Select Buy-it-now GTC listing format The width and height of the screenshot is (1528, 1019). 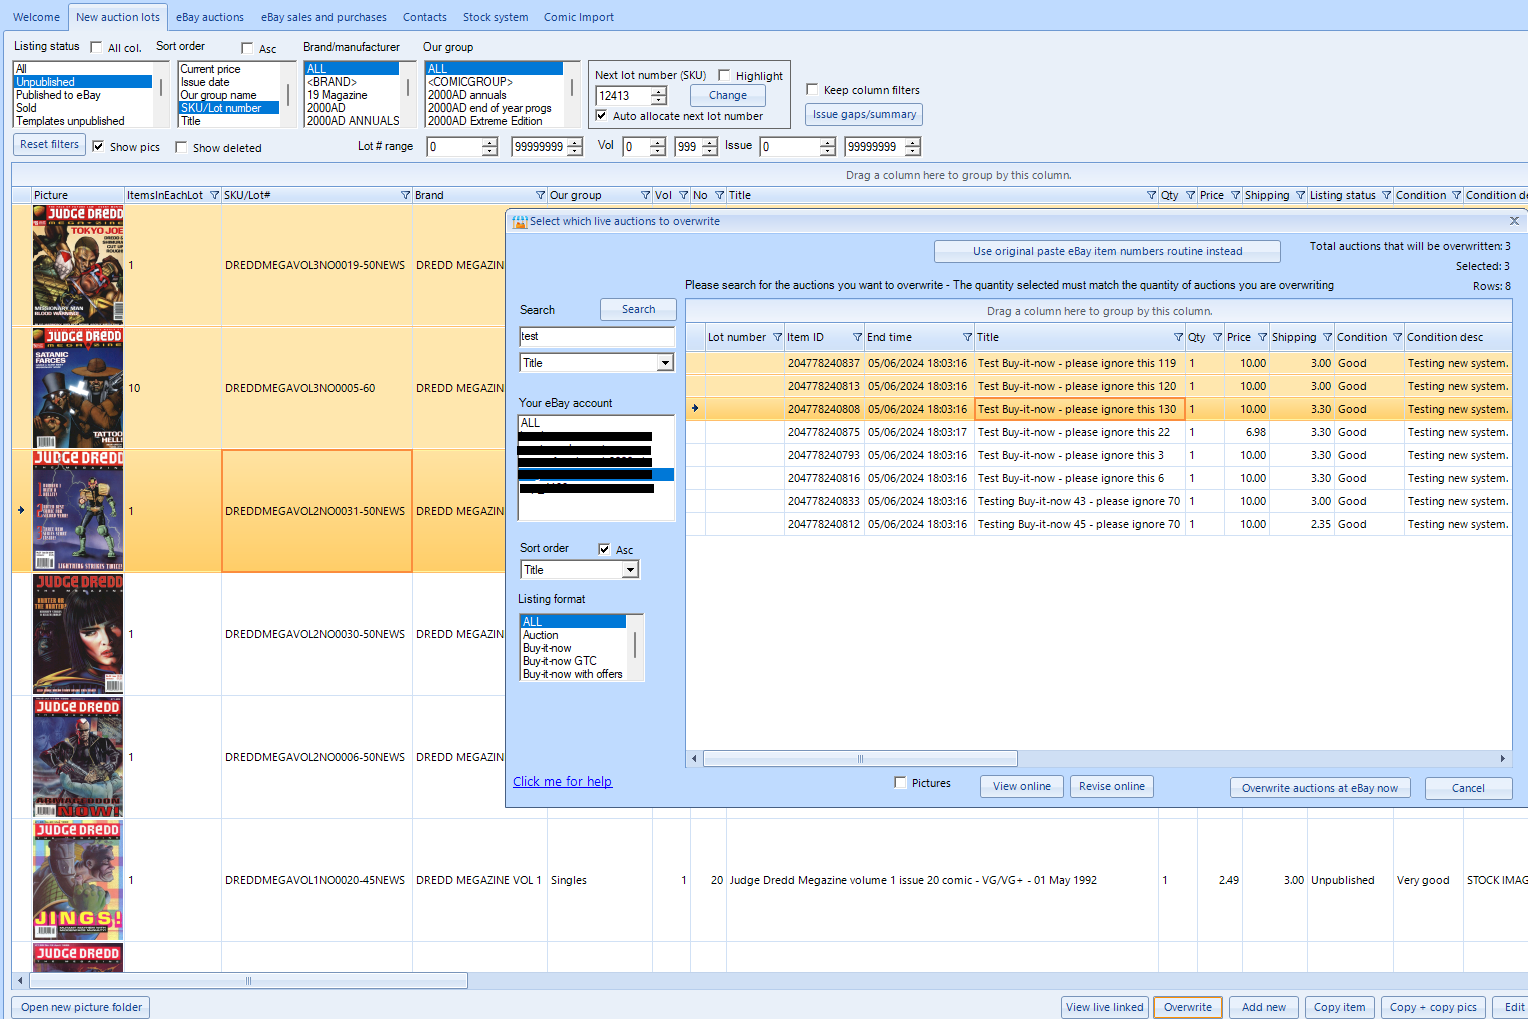coord(559,661)
